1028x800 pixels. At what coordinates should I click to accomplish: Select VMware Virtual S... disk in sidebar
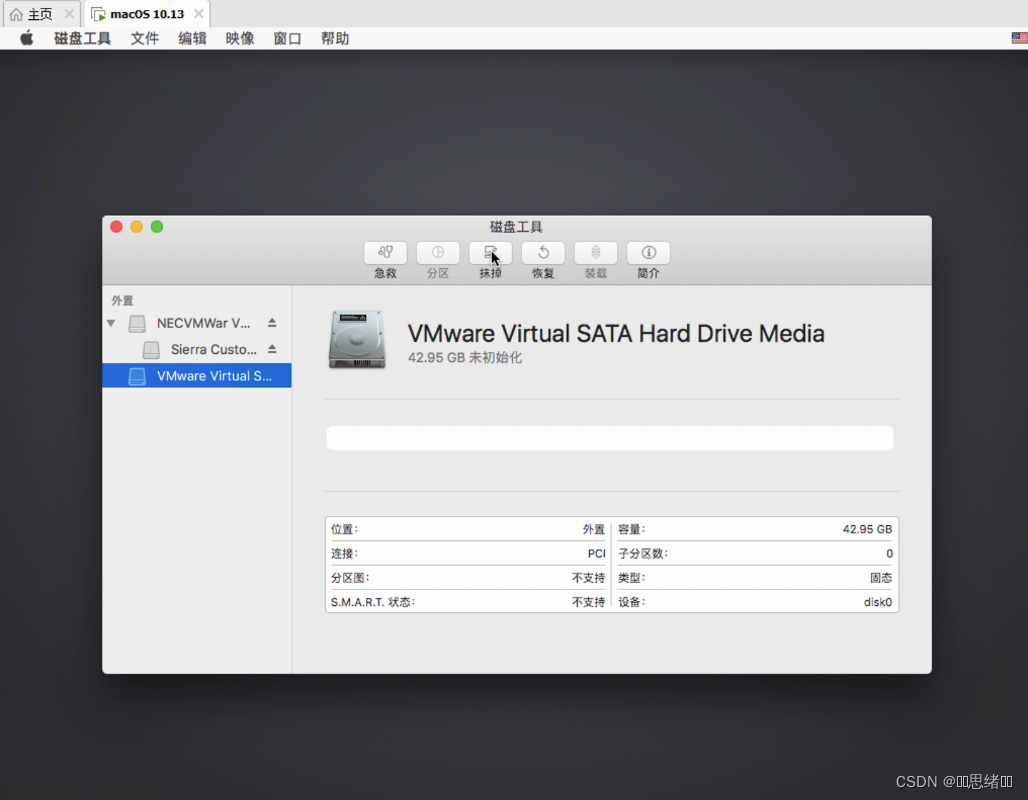coord(197,376)
